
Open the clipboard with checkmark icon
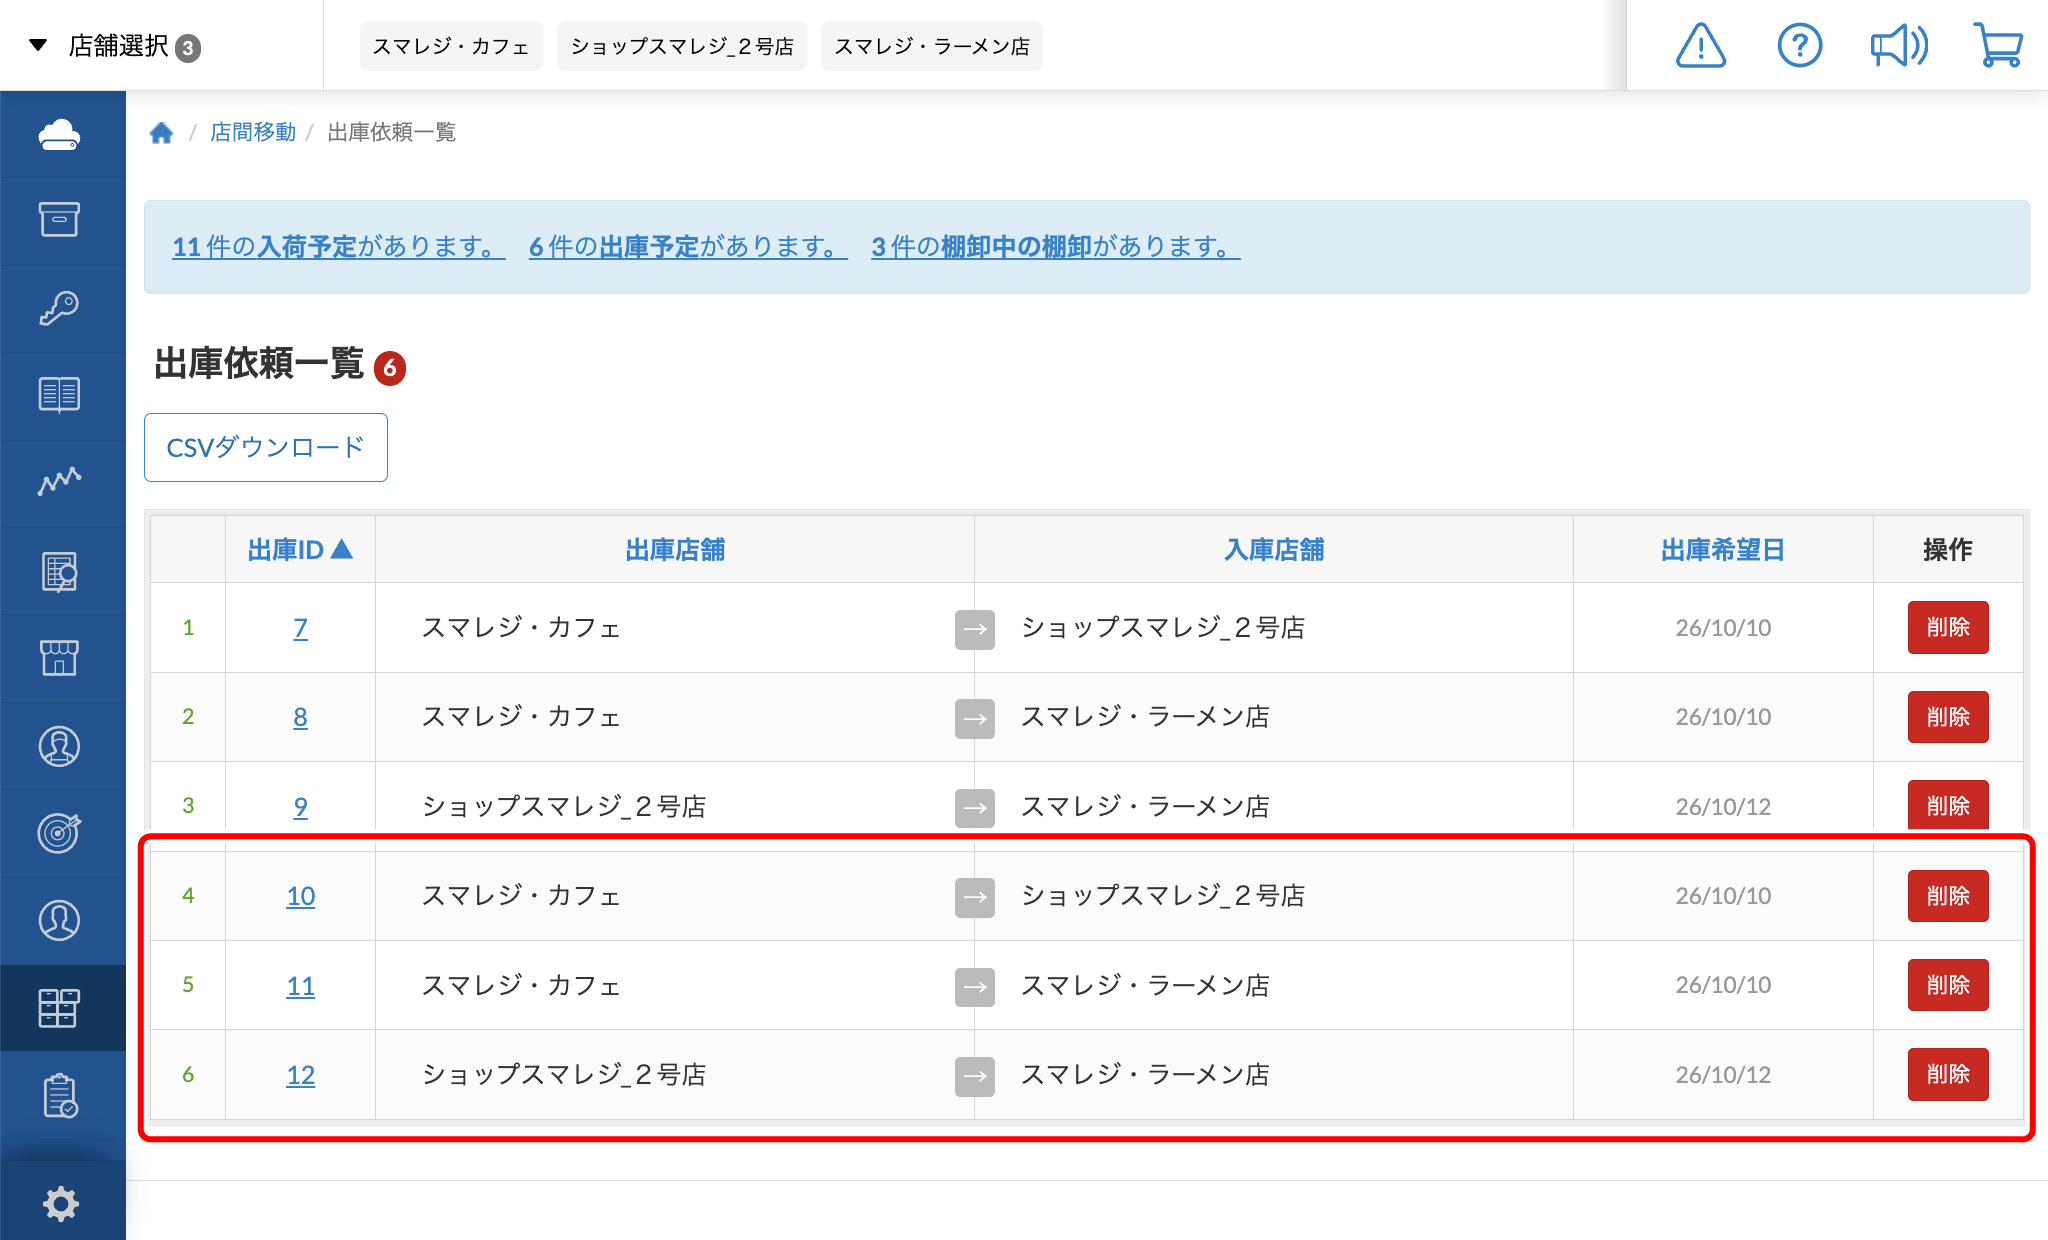[x=60, y=1096]
